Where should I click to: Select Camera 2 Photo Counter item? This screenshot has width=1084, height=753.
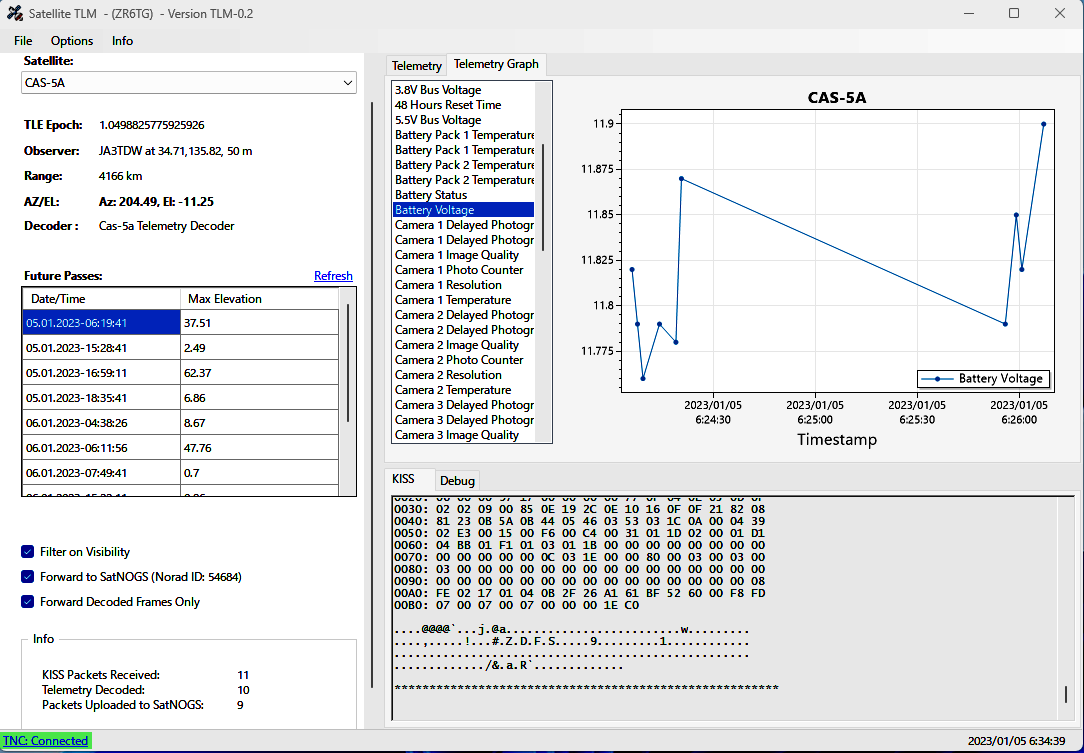tap(464, 360)
